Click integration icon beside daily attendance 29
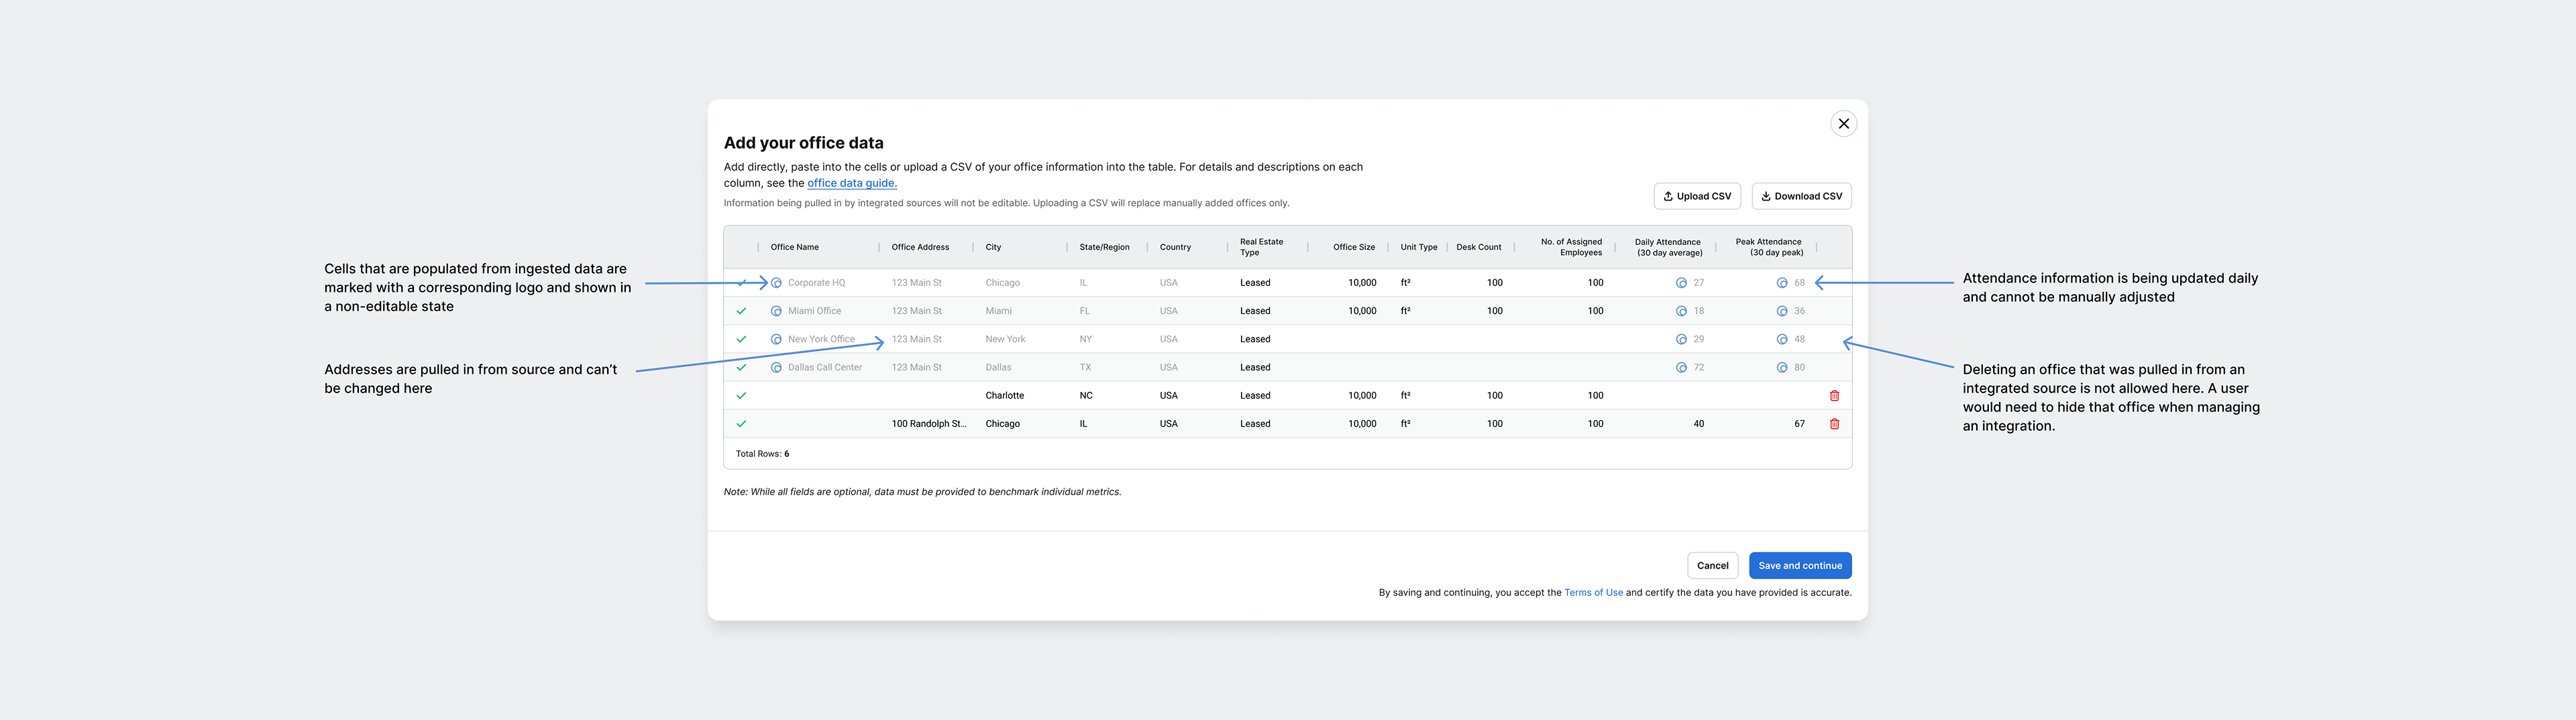Image resolution: width=2576 pixels, height=720 pixels. pos(1681,340)
